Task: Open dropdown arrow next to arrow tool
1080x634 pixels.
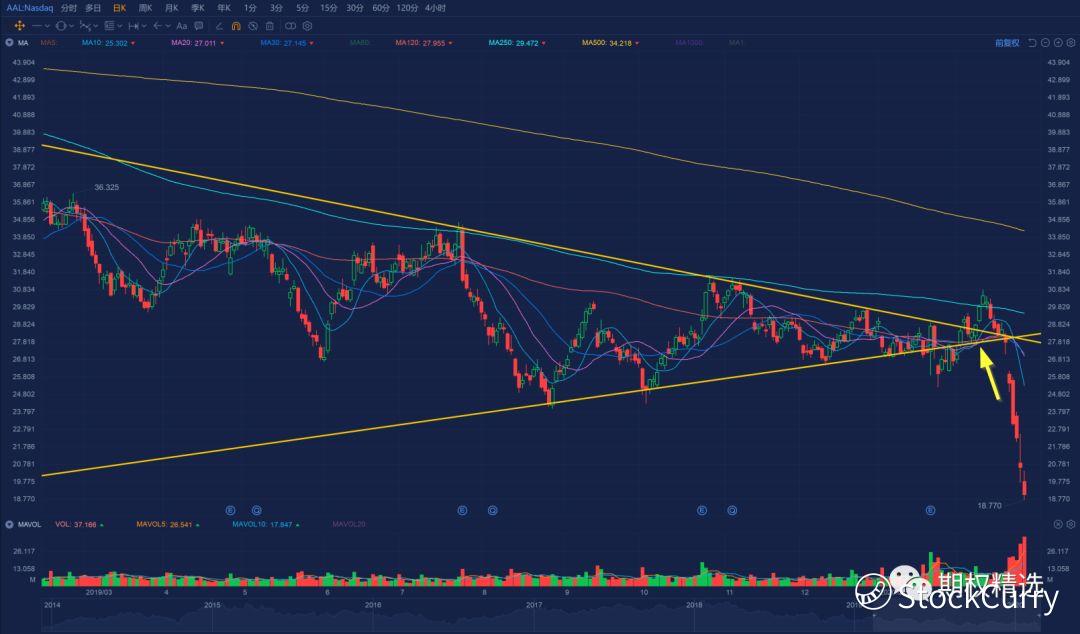Action: coord(168,26)
